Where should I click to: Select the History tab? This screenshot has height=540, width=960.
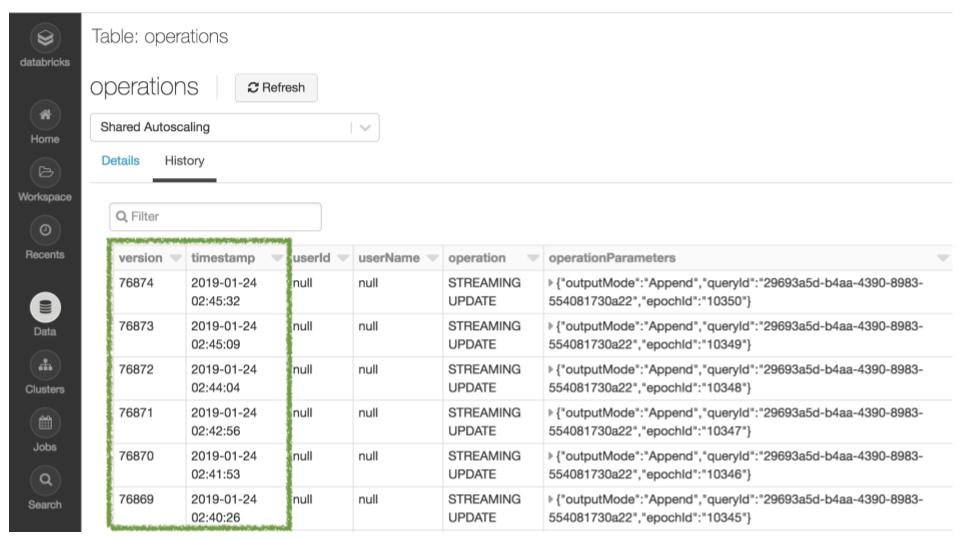[x=184, y=161]
